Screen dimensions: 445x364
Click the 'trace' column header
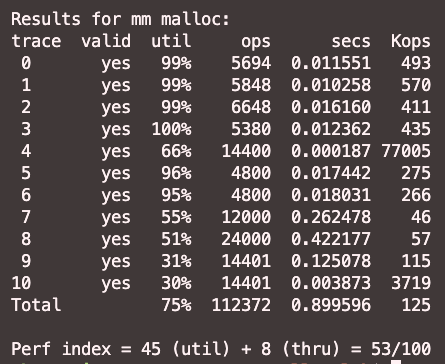point(36,41)
